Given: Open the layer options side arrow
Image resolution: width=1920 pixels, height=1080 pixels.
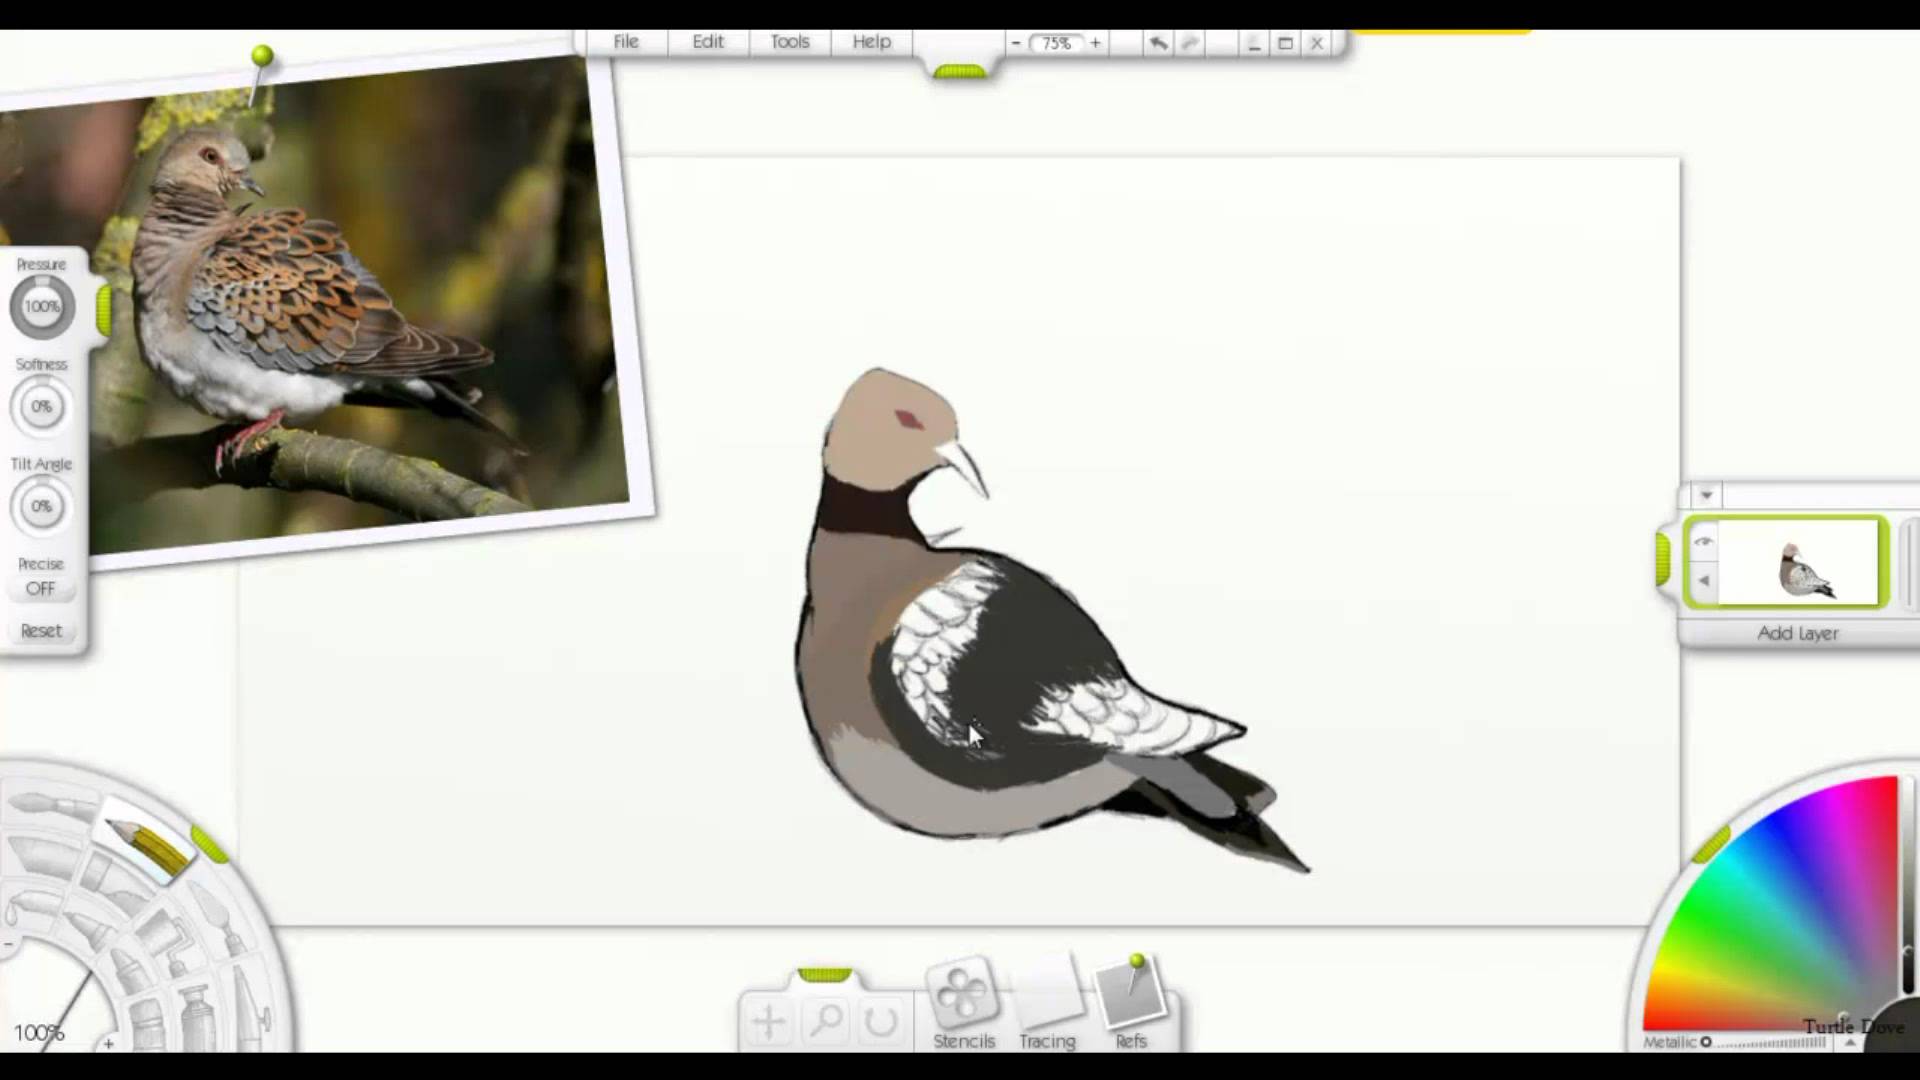Looking at the screenshot, I should pyautogui.click(x=1704, y=581).
